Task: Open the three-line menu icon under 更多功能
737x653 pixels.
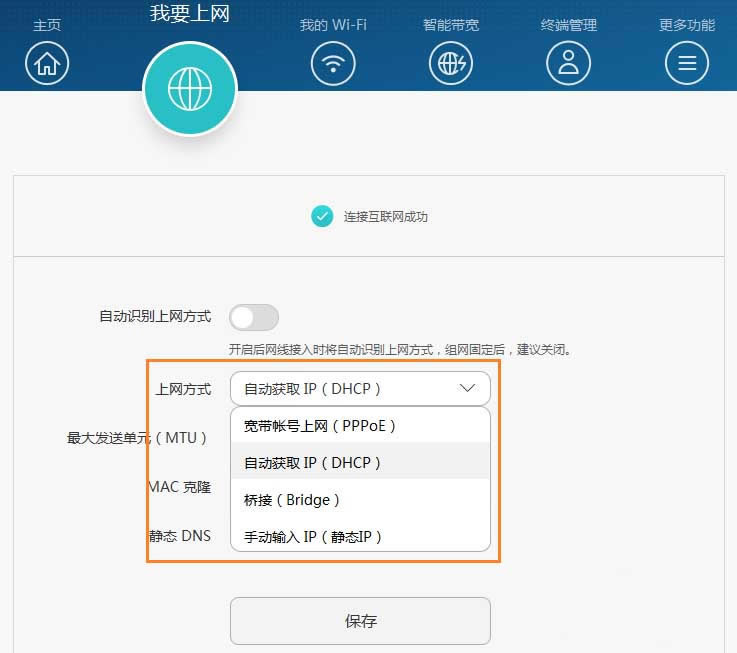Action: [686, 63]
